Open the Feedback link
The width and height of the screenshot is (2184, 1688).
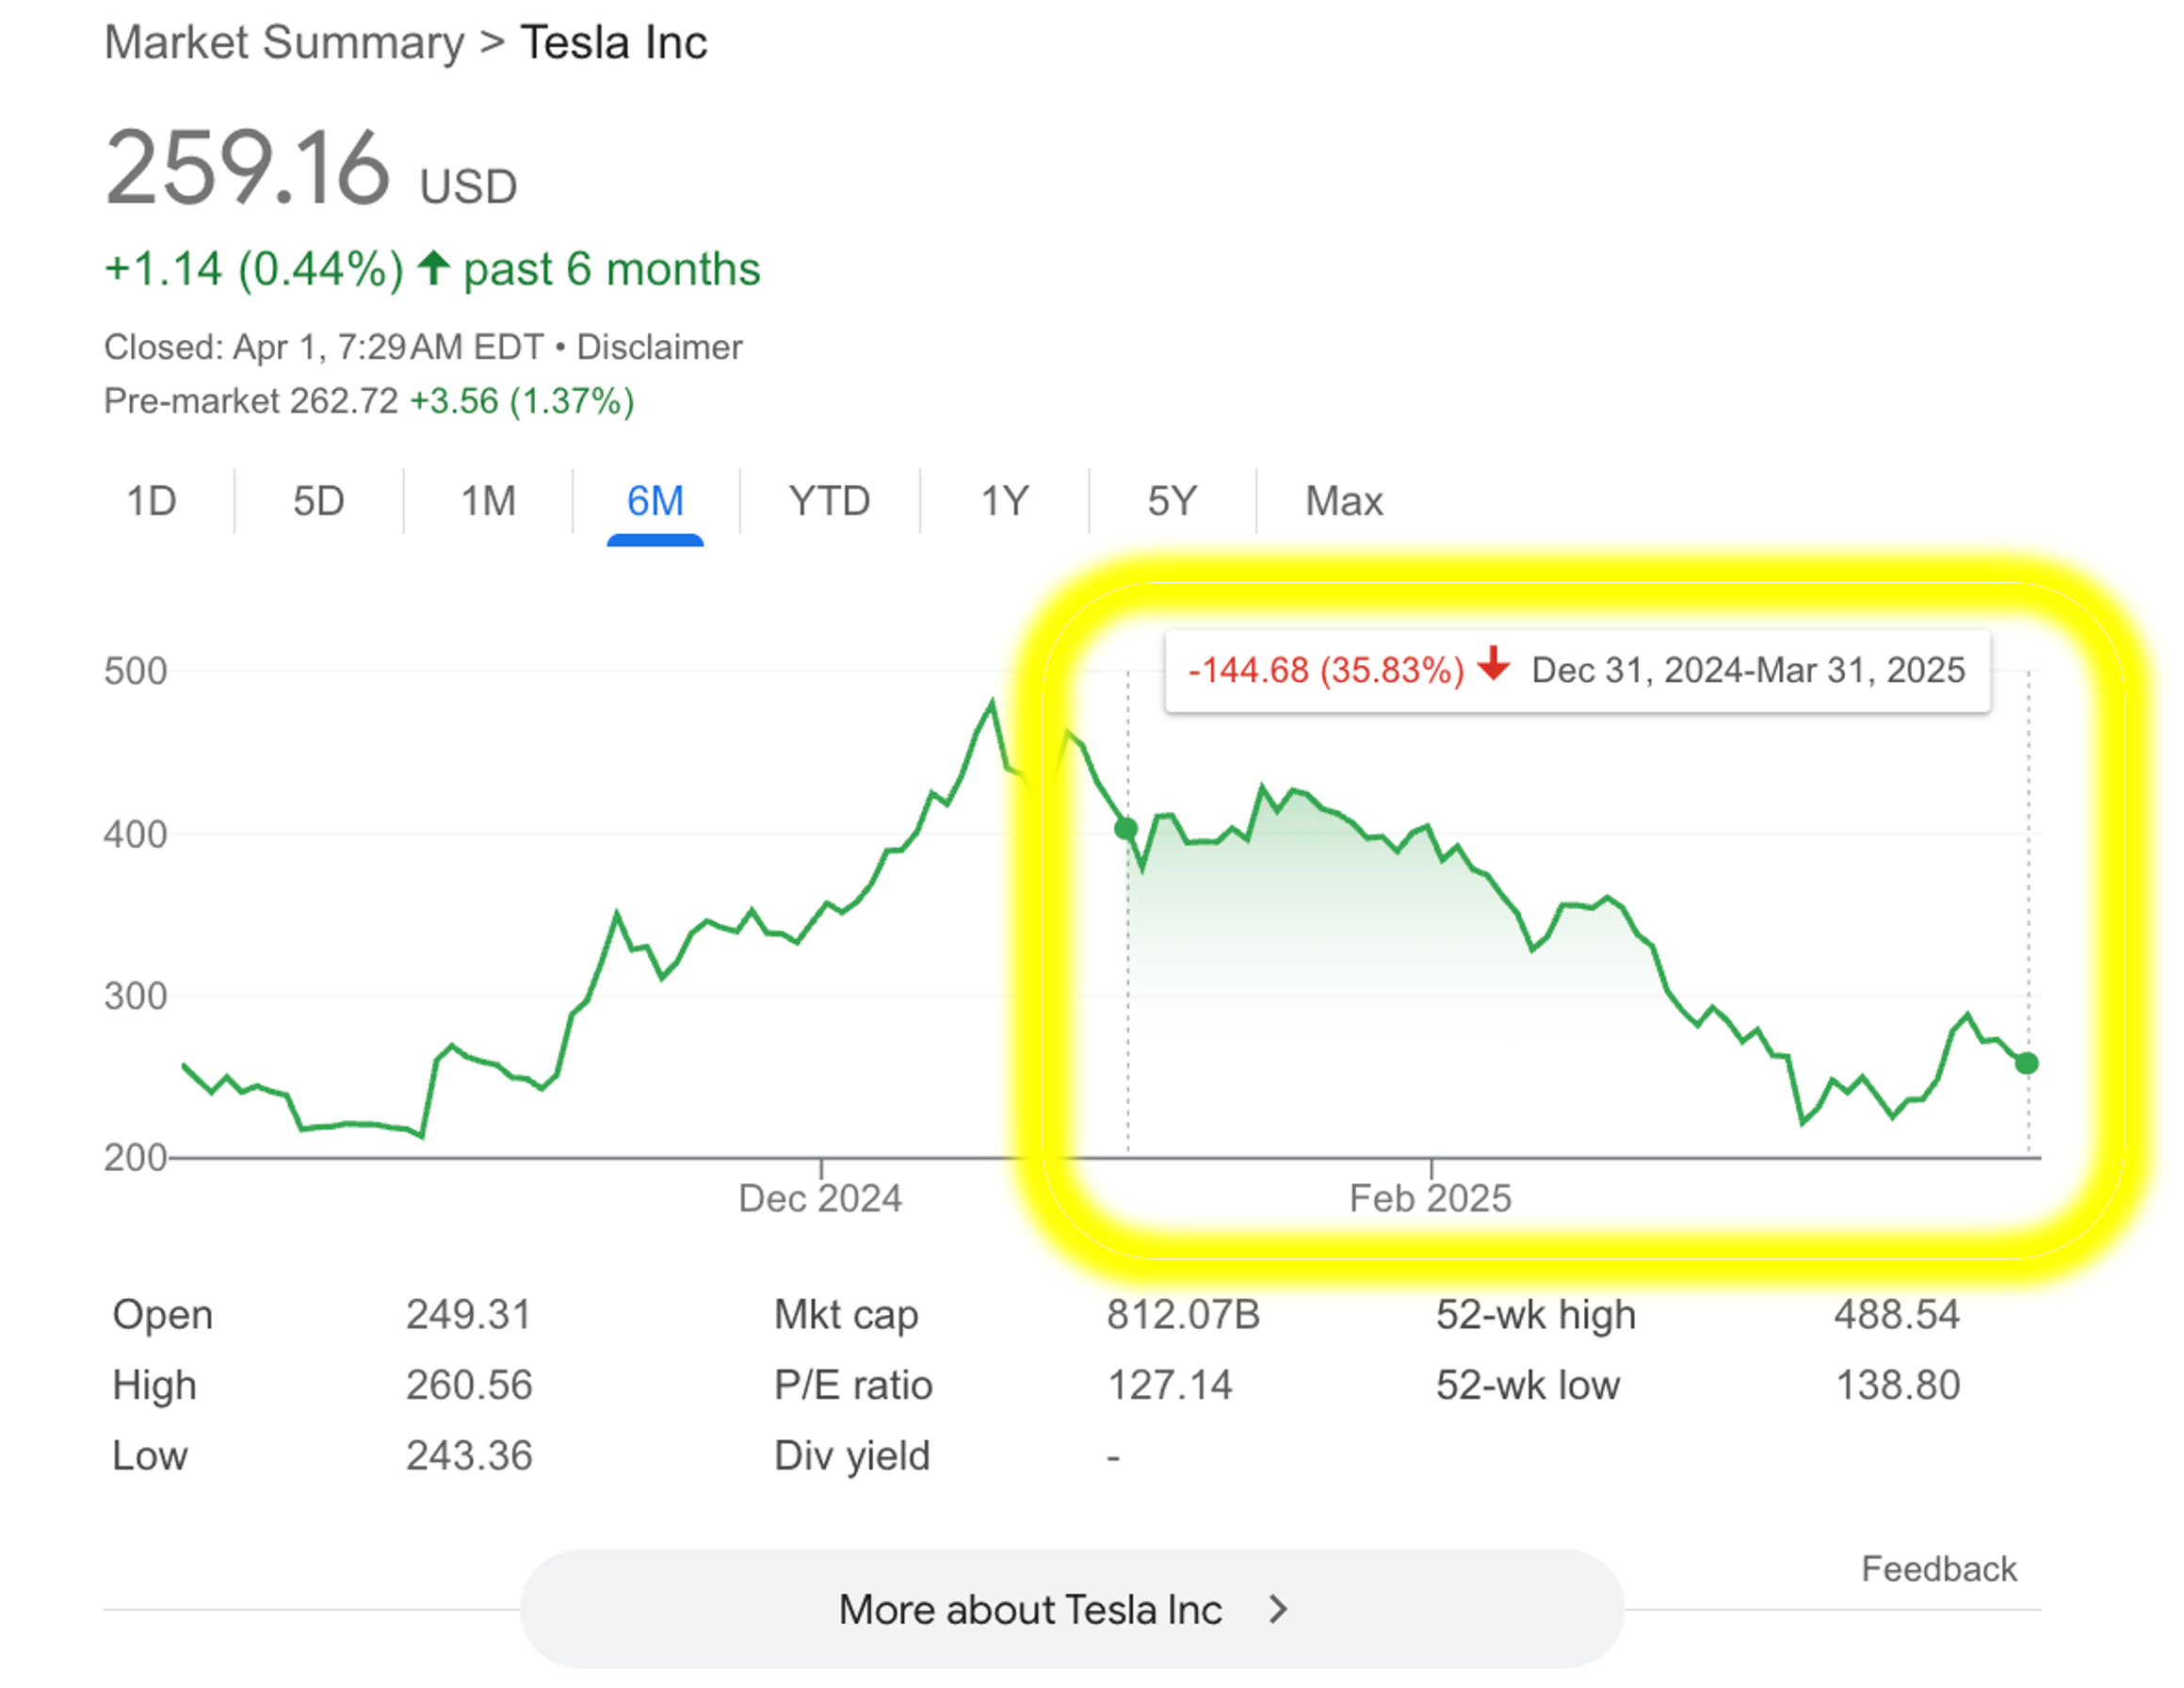(1938, 1569)
